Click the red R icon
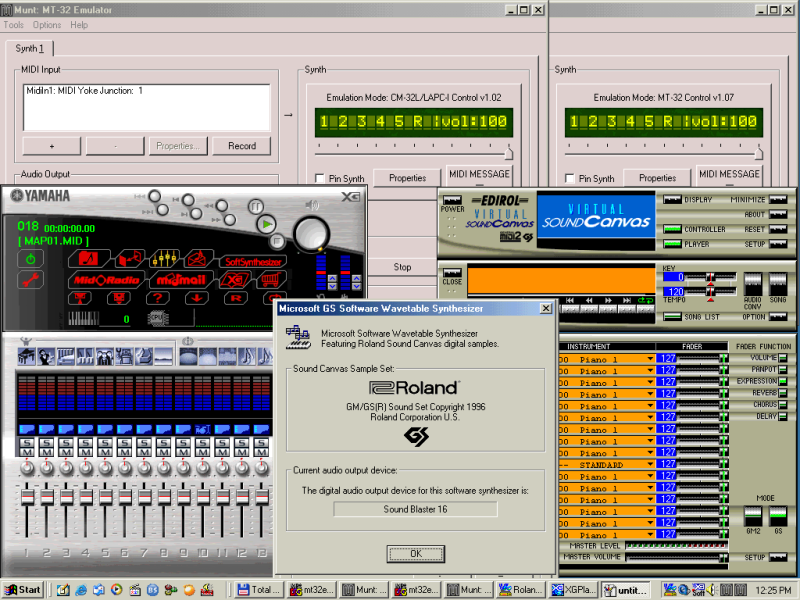The width and height of the screenshot is (800, 600). coord(236,298)
